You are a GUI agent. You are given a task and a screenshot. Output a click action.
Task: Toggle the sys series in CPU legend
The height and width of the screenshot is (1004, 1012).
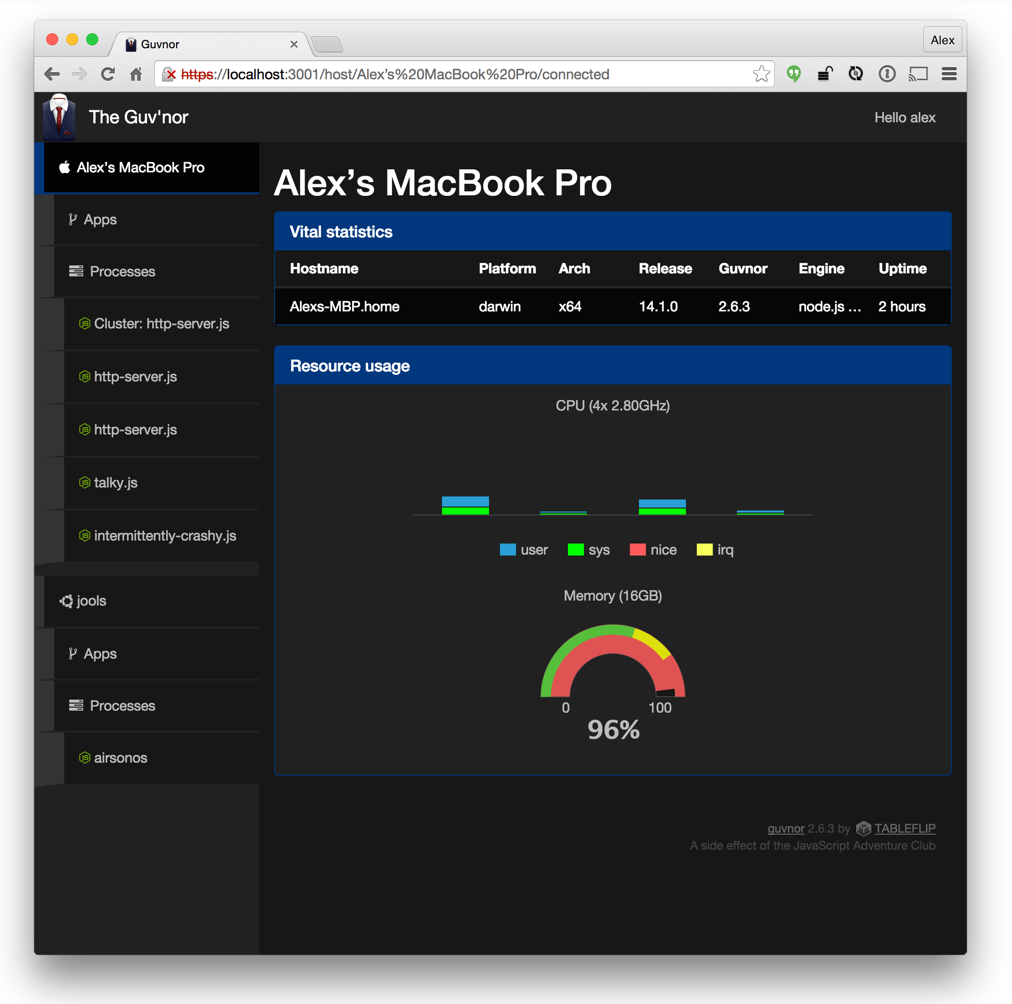pyautogui.click(x=589, y=550)
